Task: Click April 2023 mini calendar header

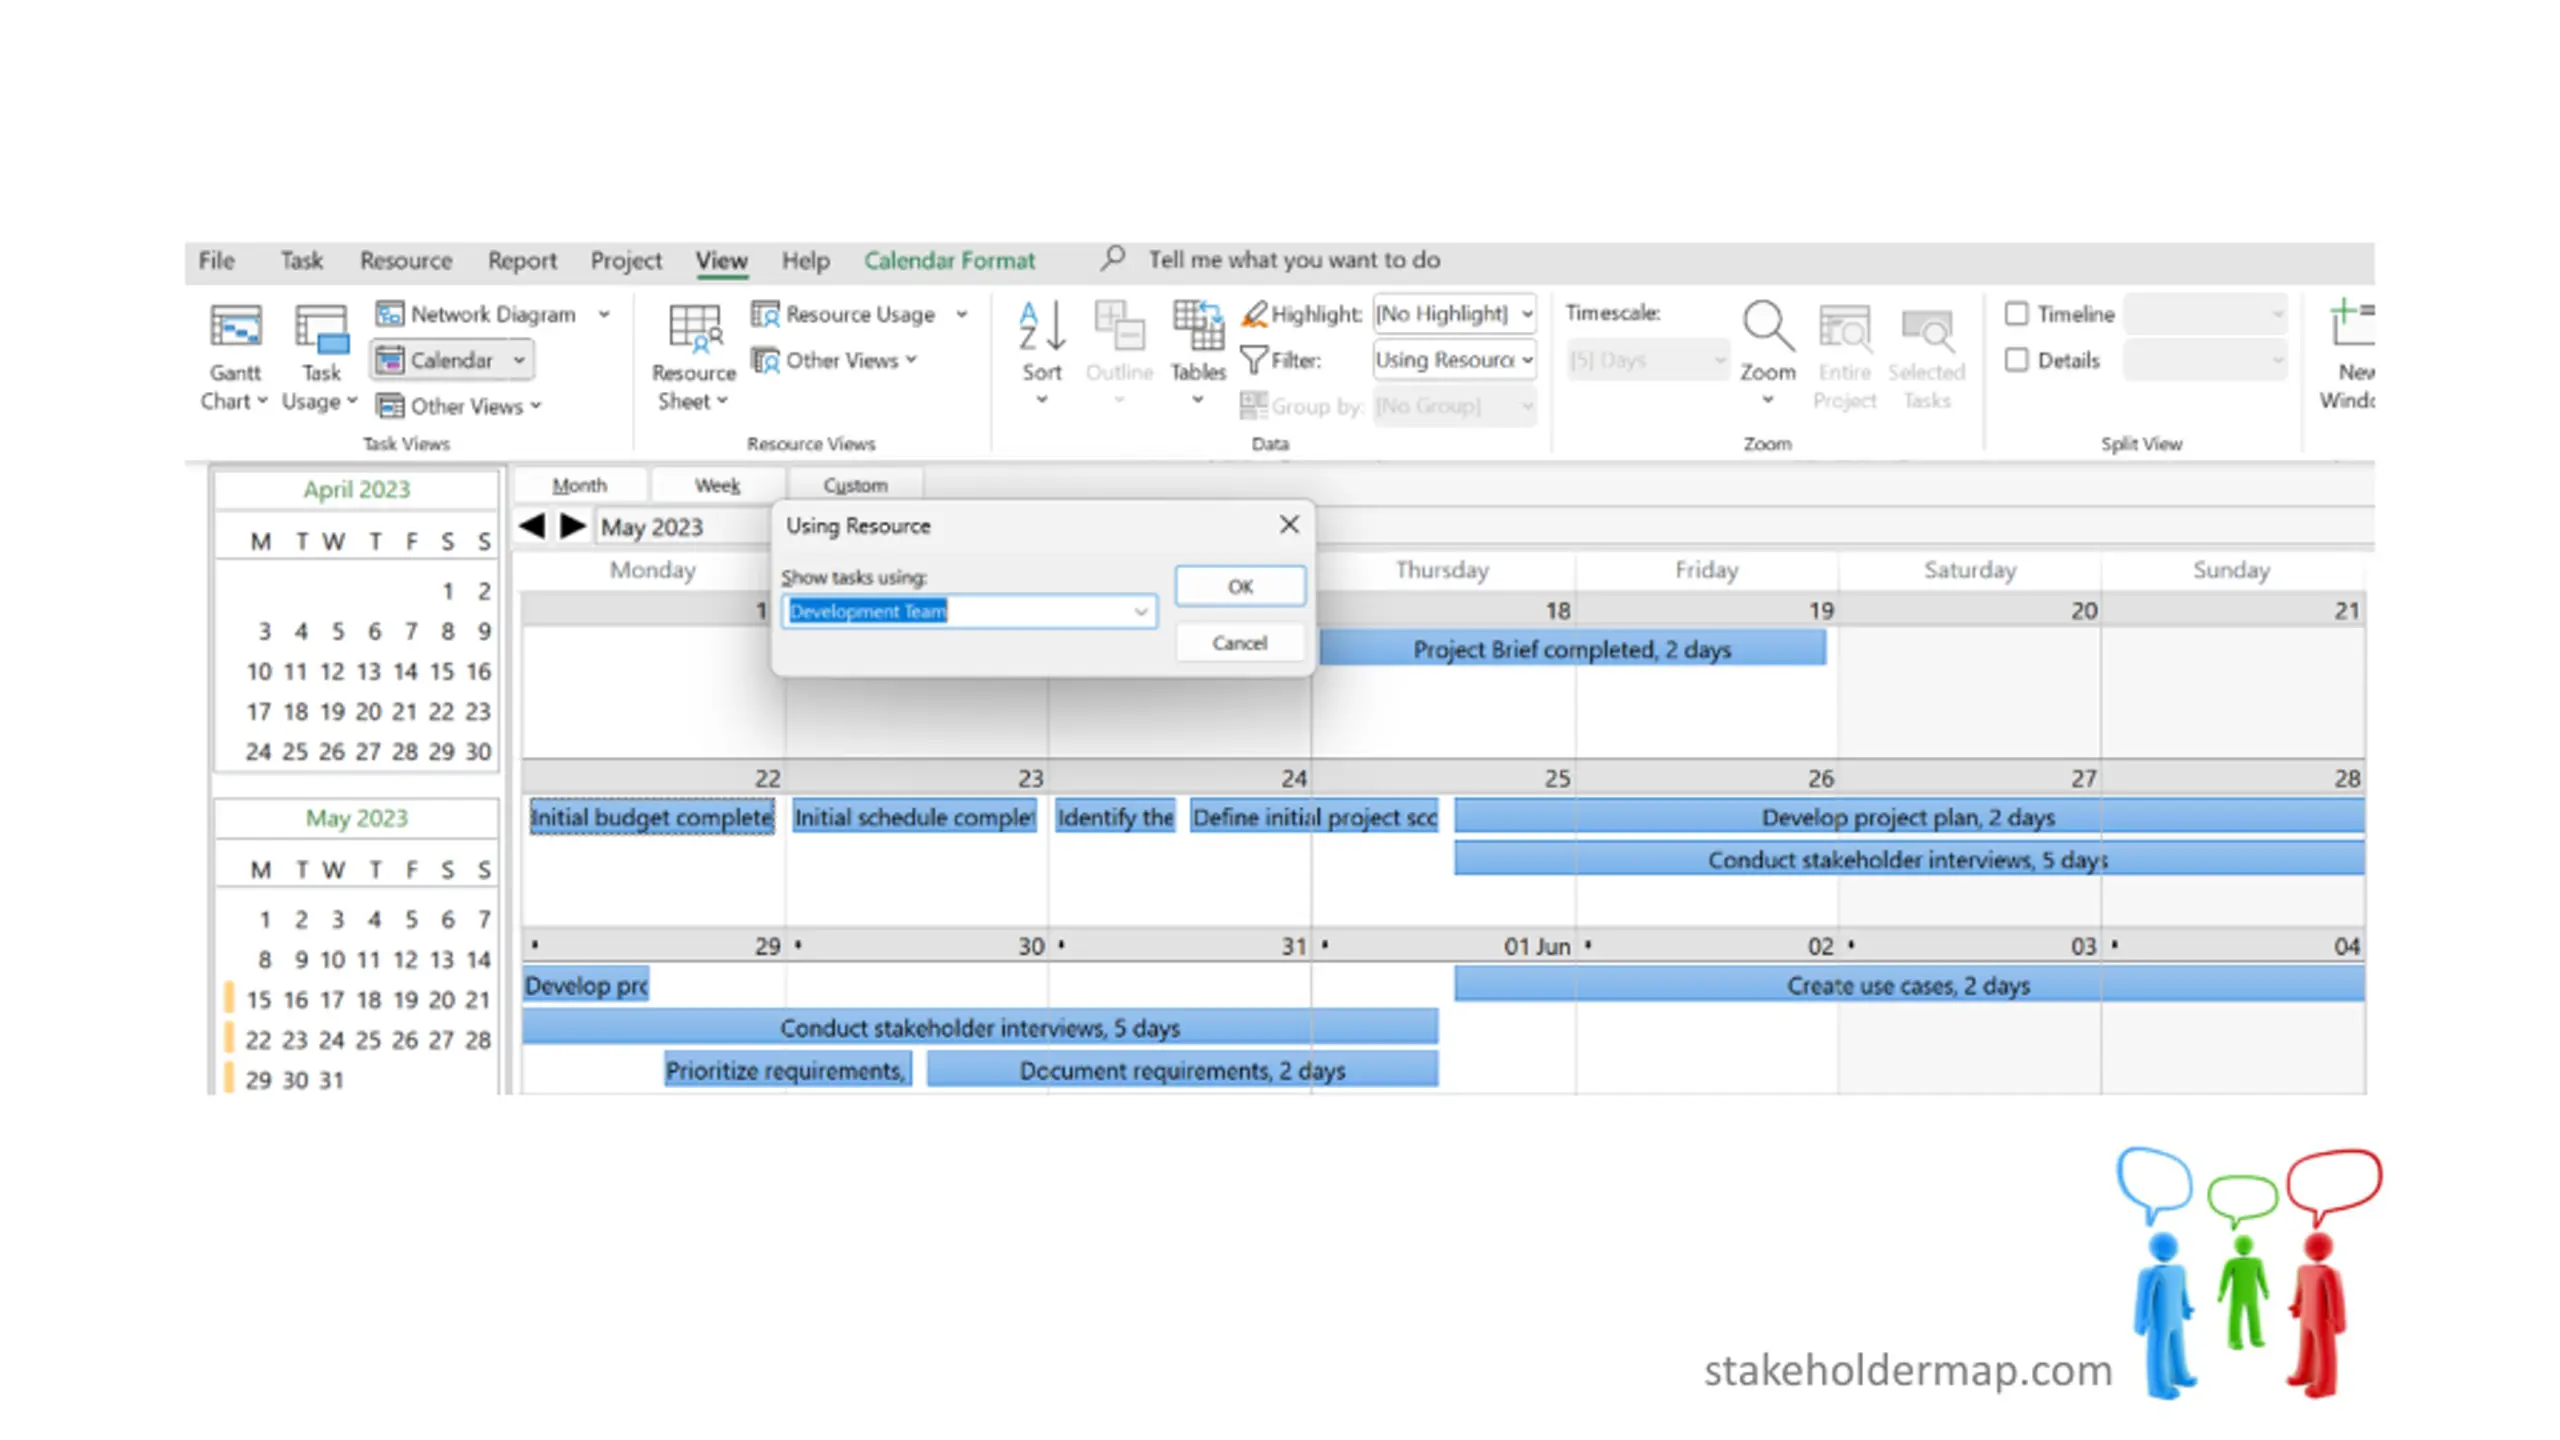Action: (357, 489)
